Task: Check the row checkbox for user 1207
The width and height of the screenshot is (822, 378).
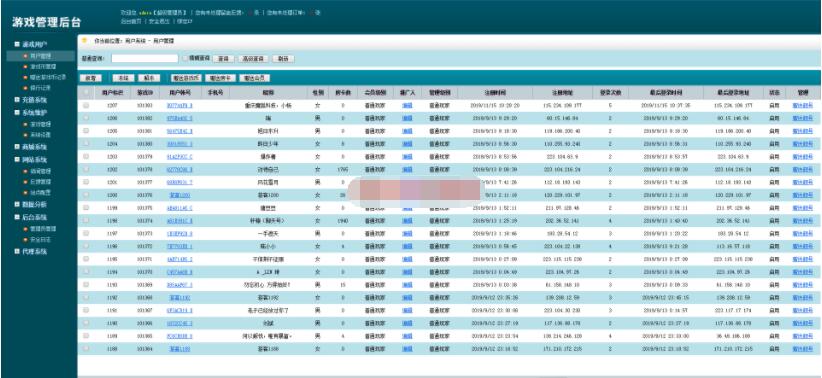Action: click(x=86, y=105)
